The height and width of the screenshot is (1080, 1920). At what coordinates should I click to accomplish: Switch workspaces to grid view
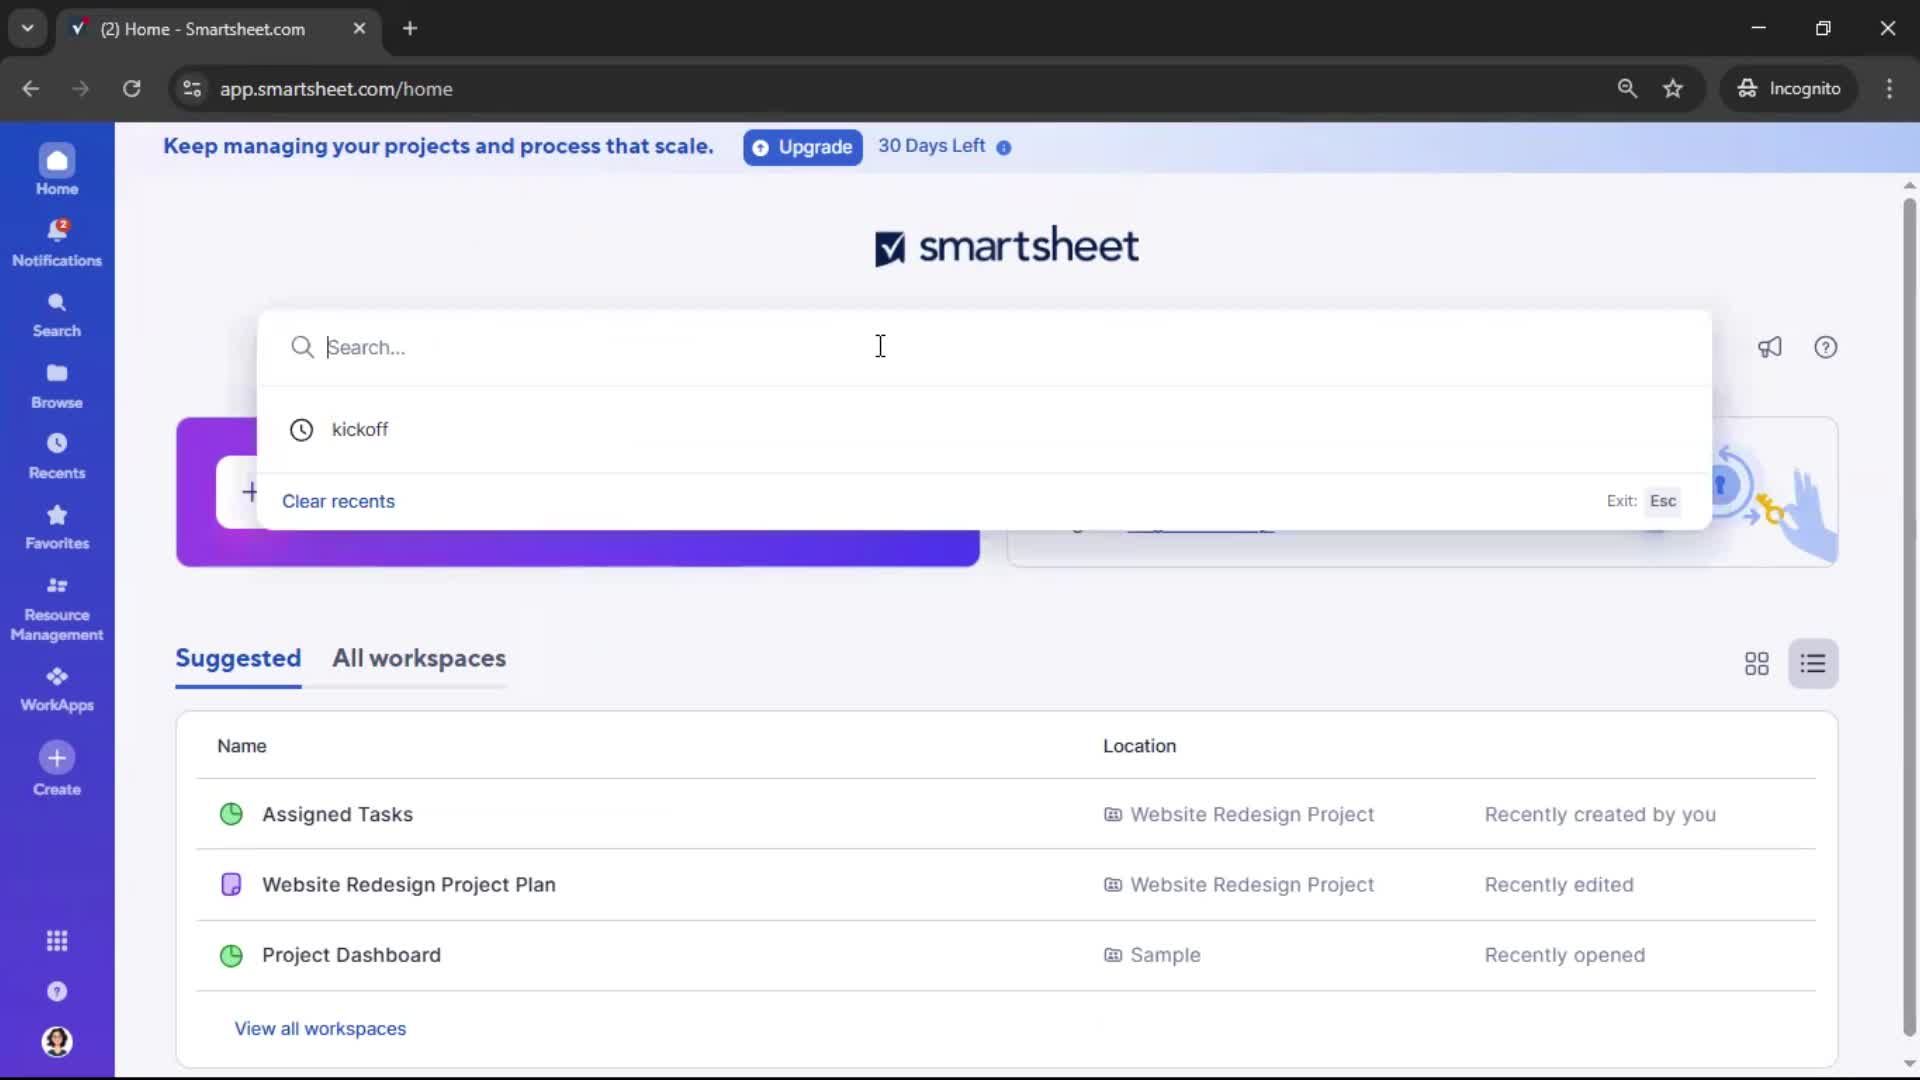(1756, 663)
